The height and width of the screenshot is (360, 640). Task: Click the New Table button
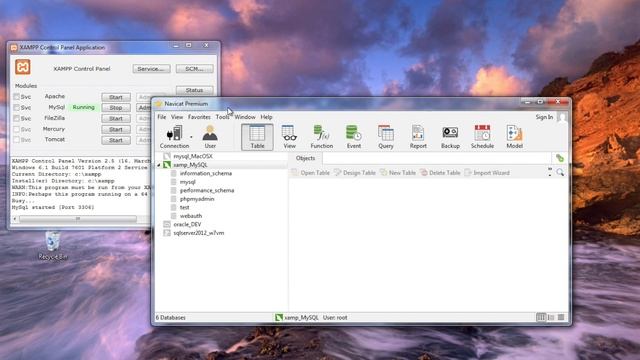click(x=398, y=173)
